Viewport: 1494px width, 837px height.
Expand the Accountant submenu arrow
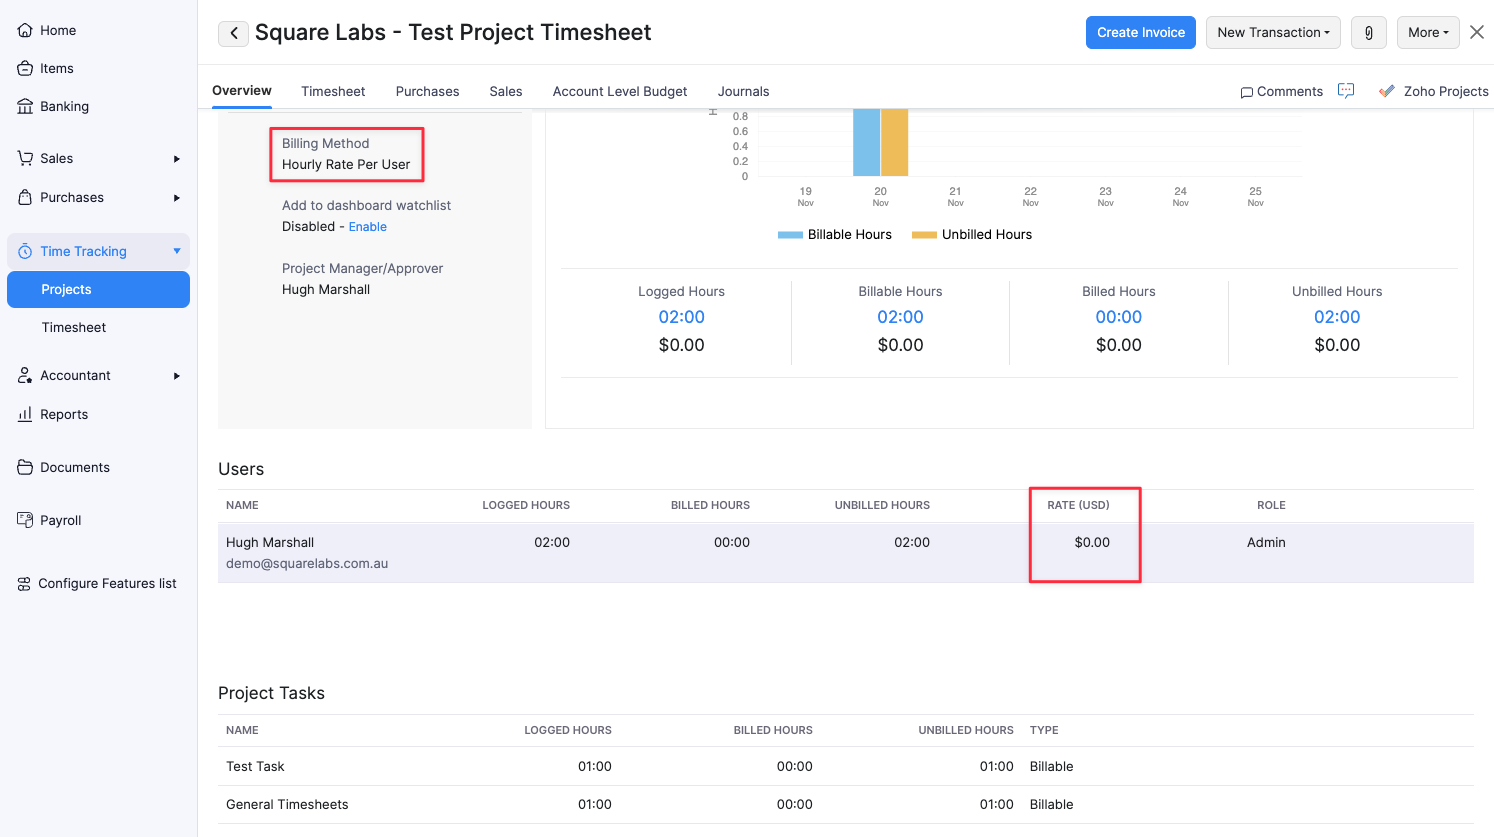coord(177,376)
